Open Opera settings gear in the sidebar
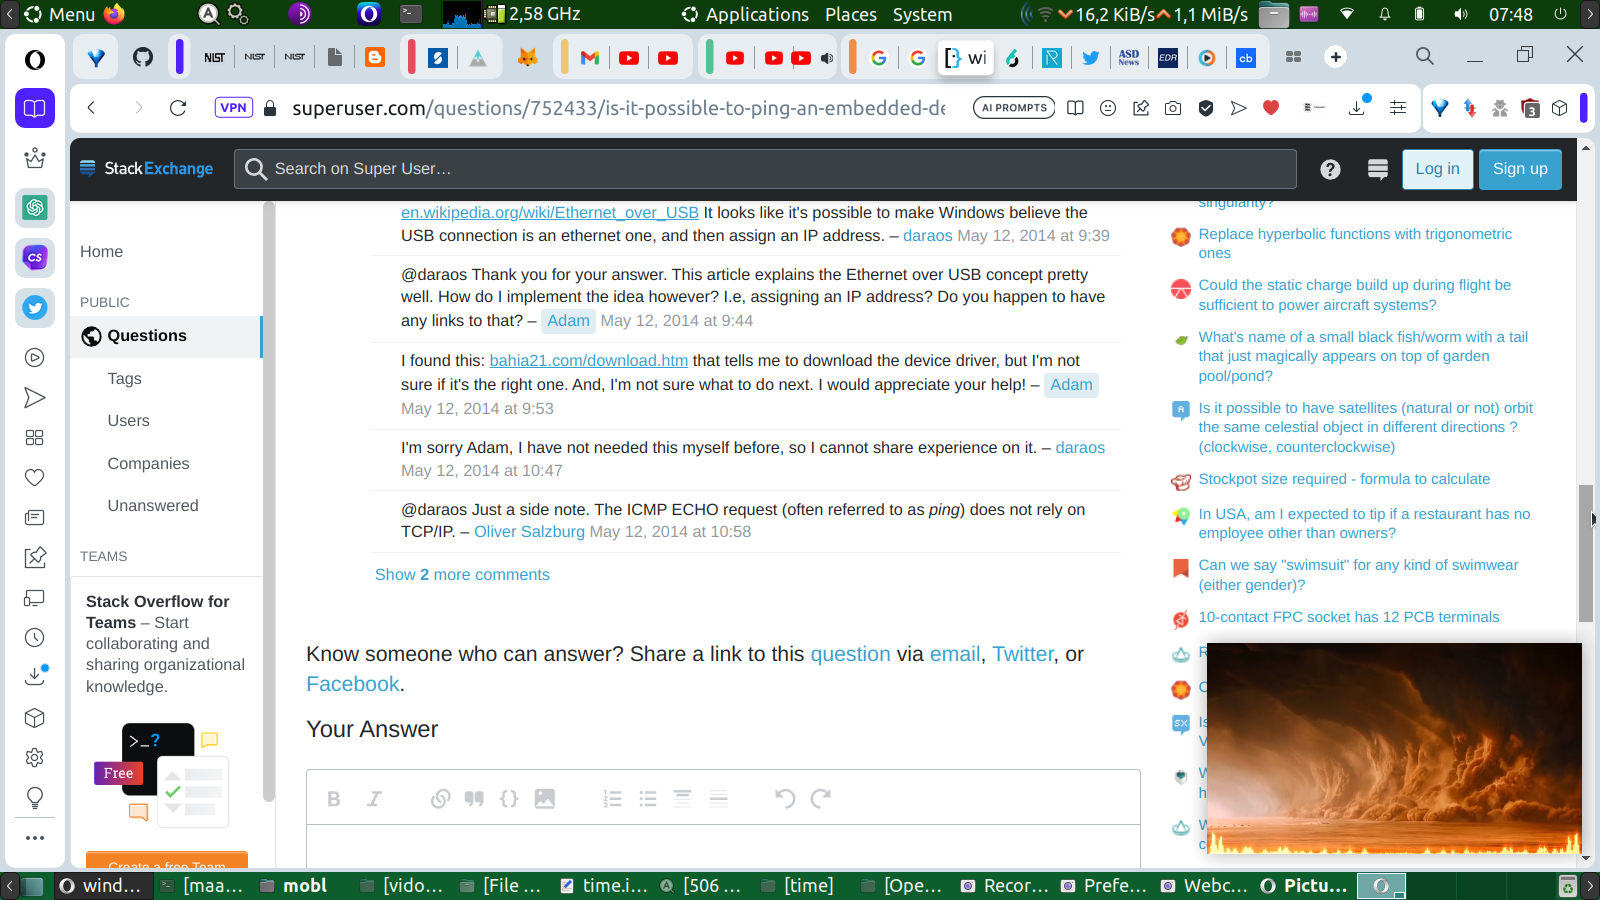1600x900 pixels. pos(35,758)
